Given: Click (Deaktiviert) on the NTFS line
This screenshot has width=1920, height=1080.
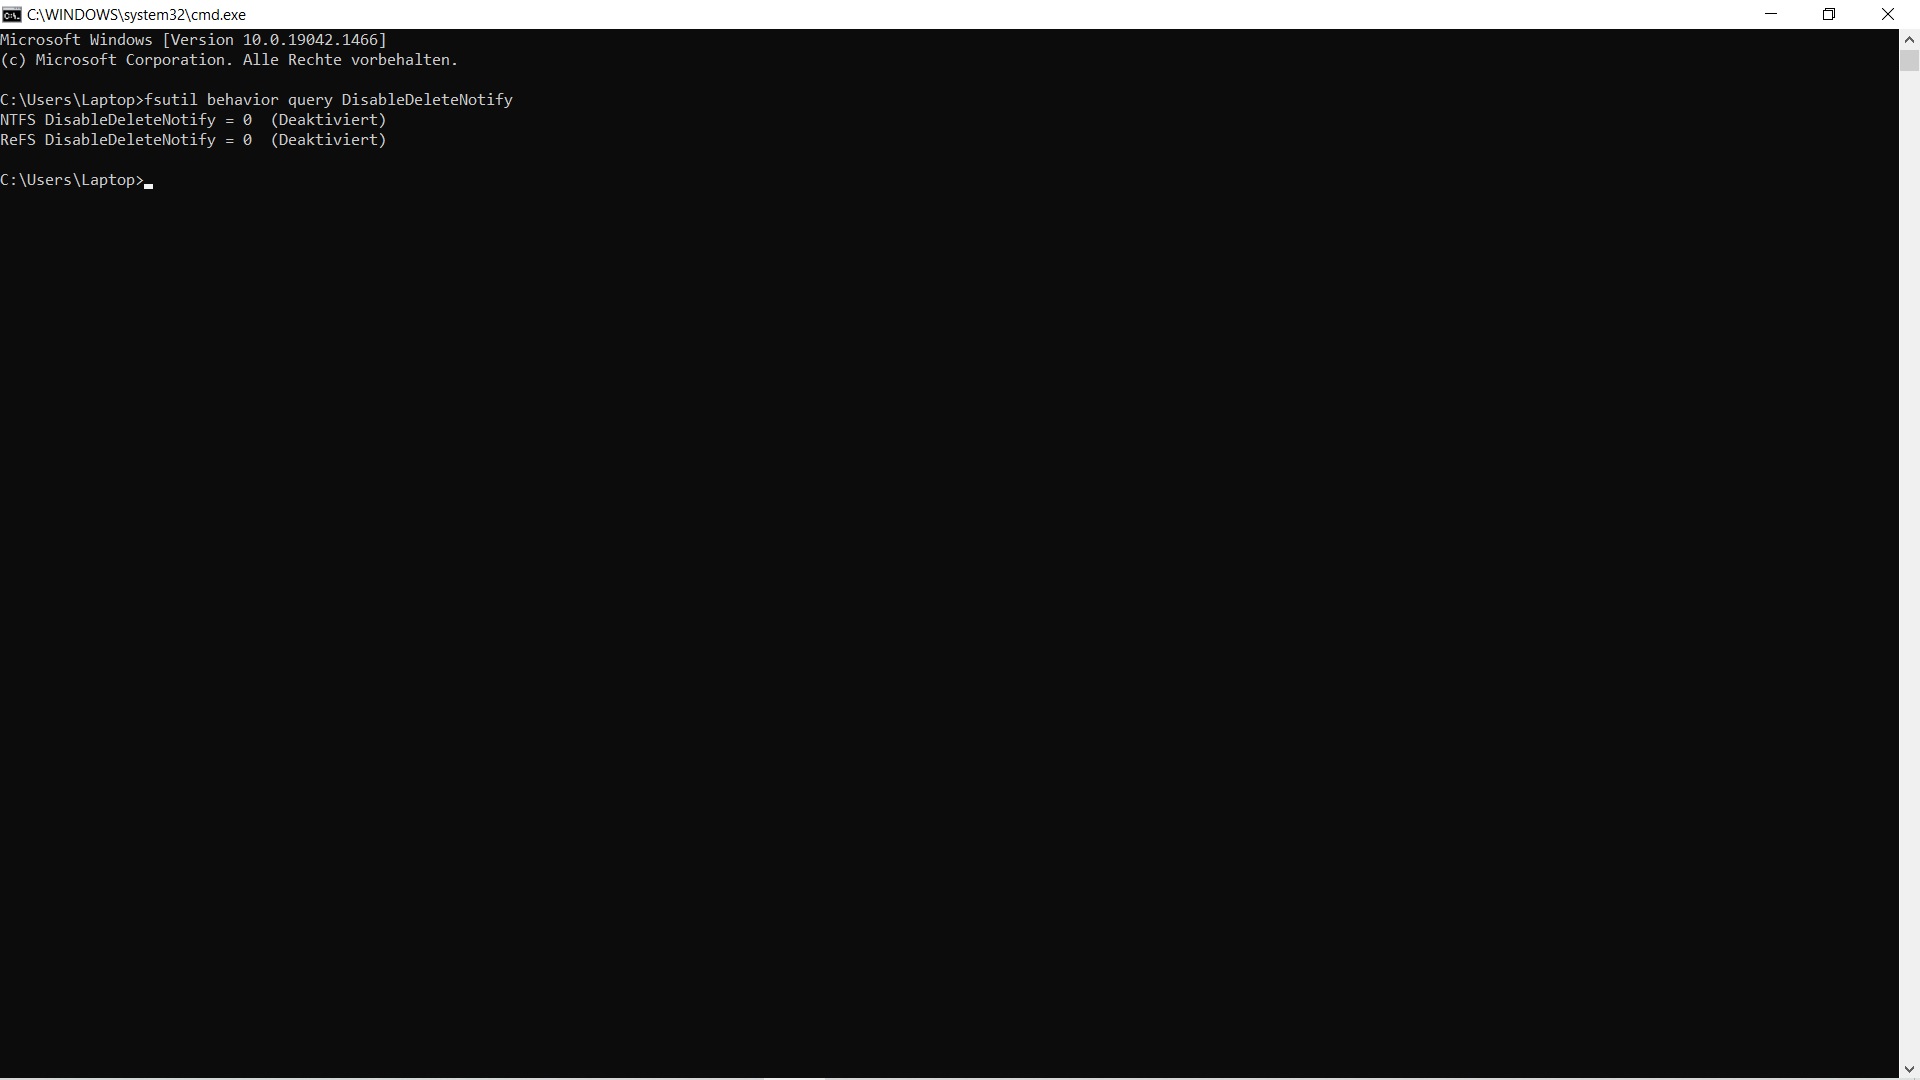Looking at the screenshot, I should [x=328, y=120].
